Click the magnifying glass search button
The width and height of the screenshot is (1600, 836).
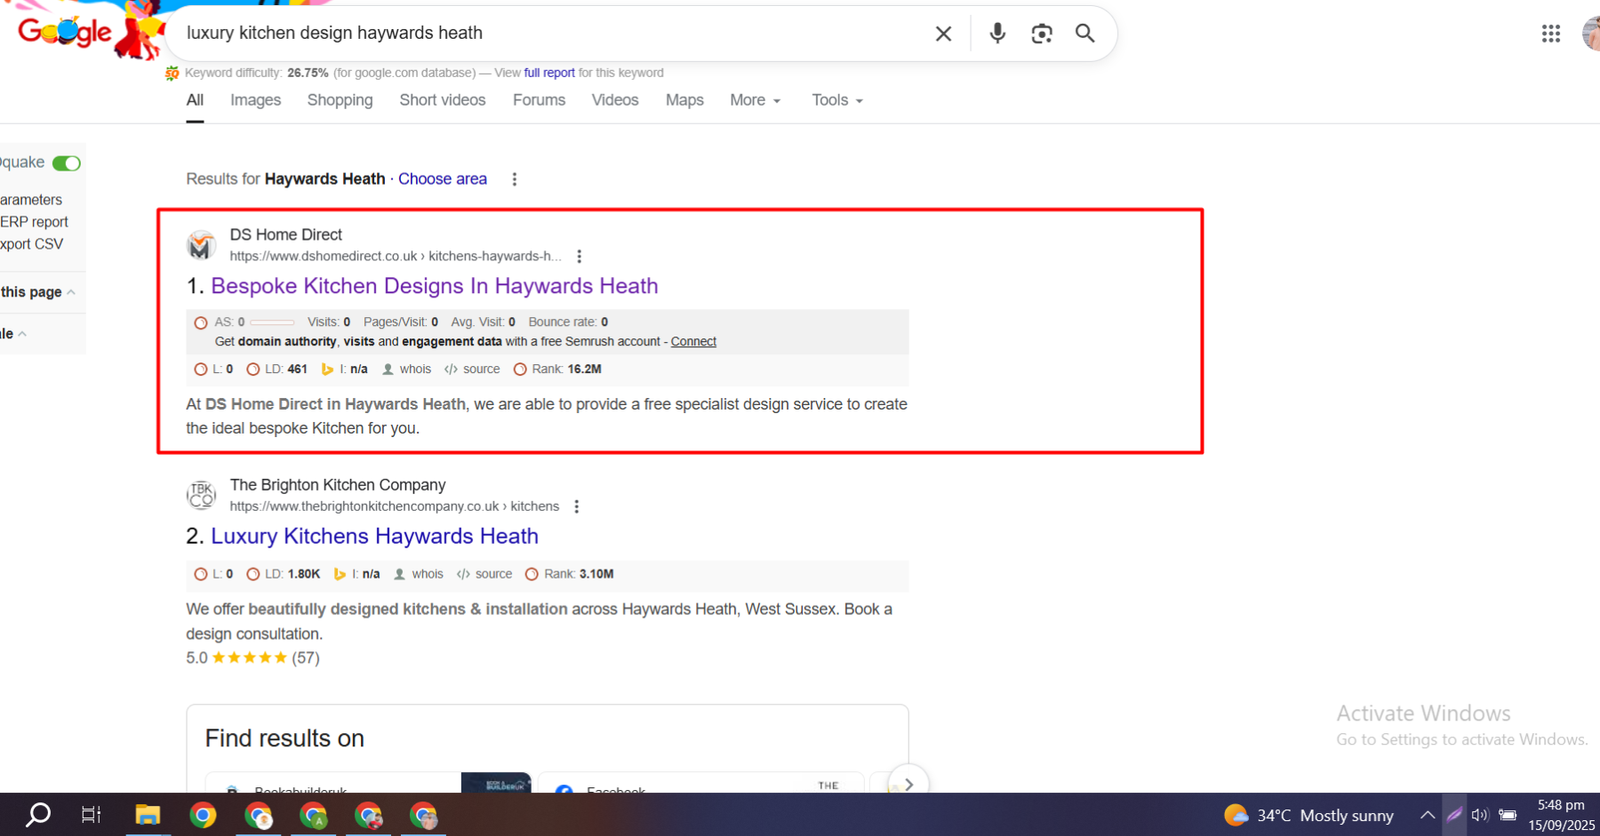(1085, 33)
